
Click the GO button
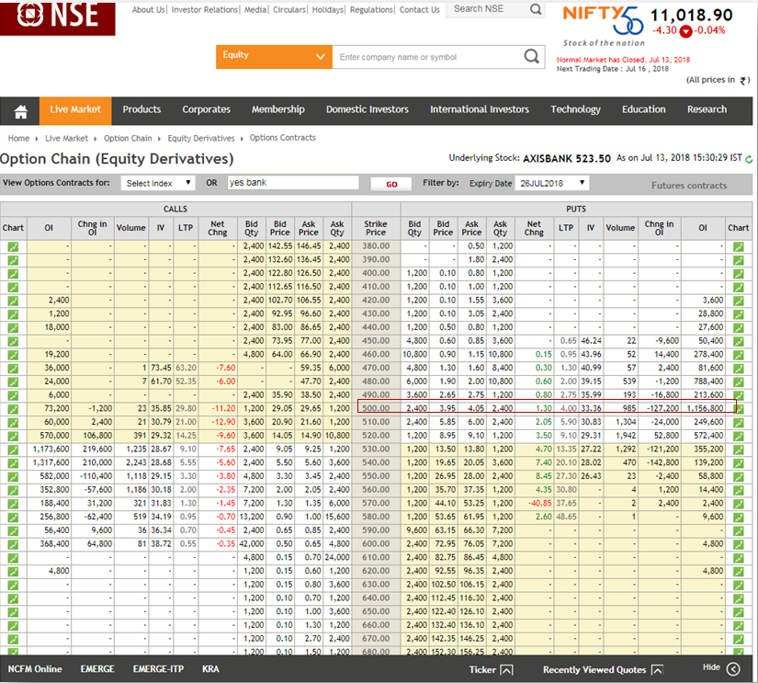click(x=392, y=184)
